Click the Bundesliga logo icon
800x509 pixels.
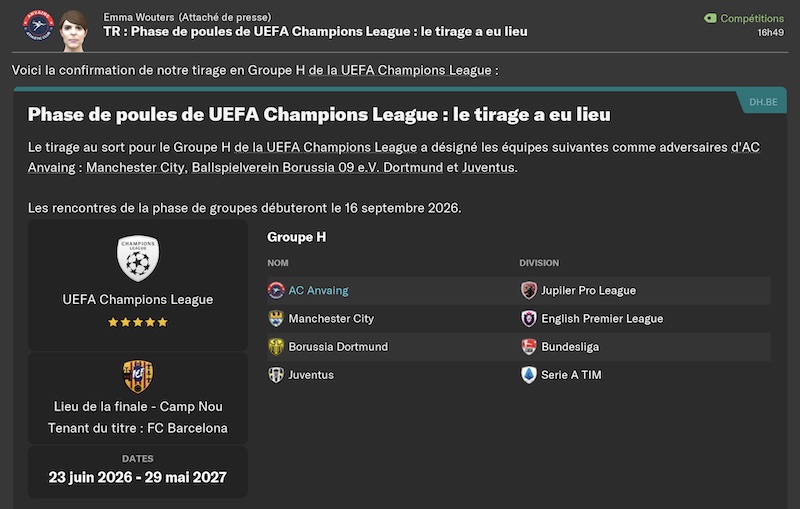point(529,347)
